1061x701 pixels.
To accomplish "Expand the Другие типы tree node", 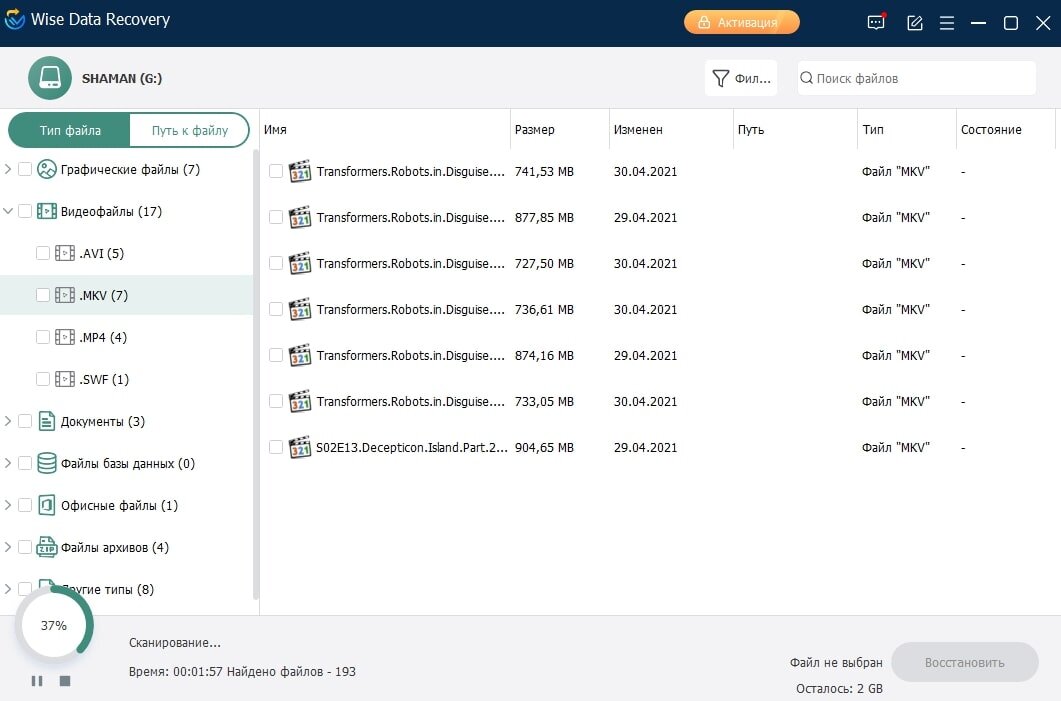I will tap(8, 589).
